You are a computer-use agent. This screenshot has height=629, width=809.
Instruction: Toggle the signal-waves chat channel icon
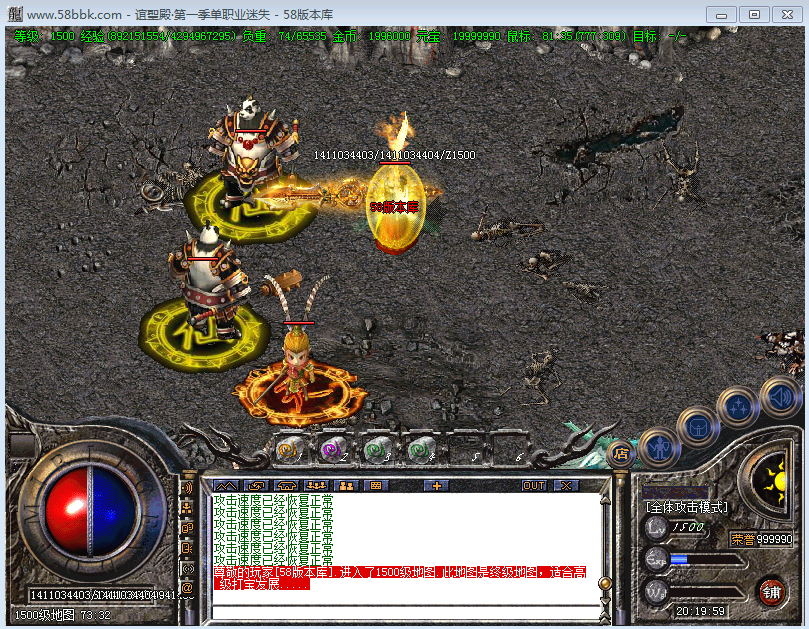[x=188, y=568]
